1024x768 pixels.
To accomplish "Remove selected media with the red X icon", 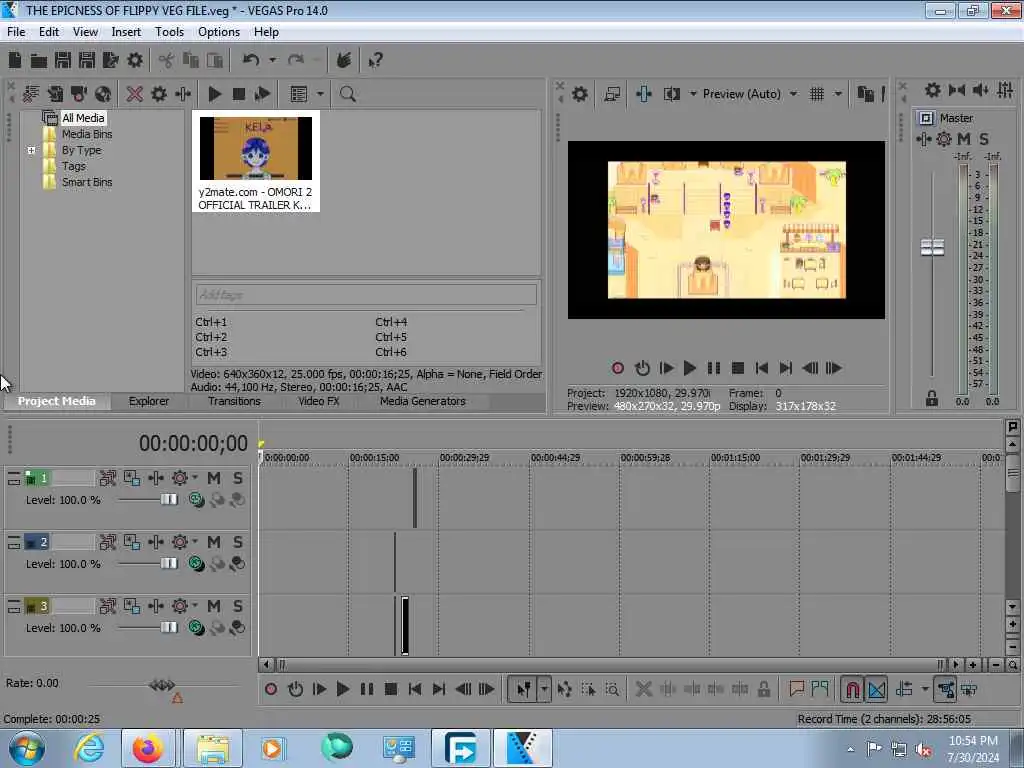I will tap(135, 94).
